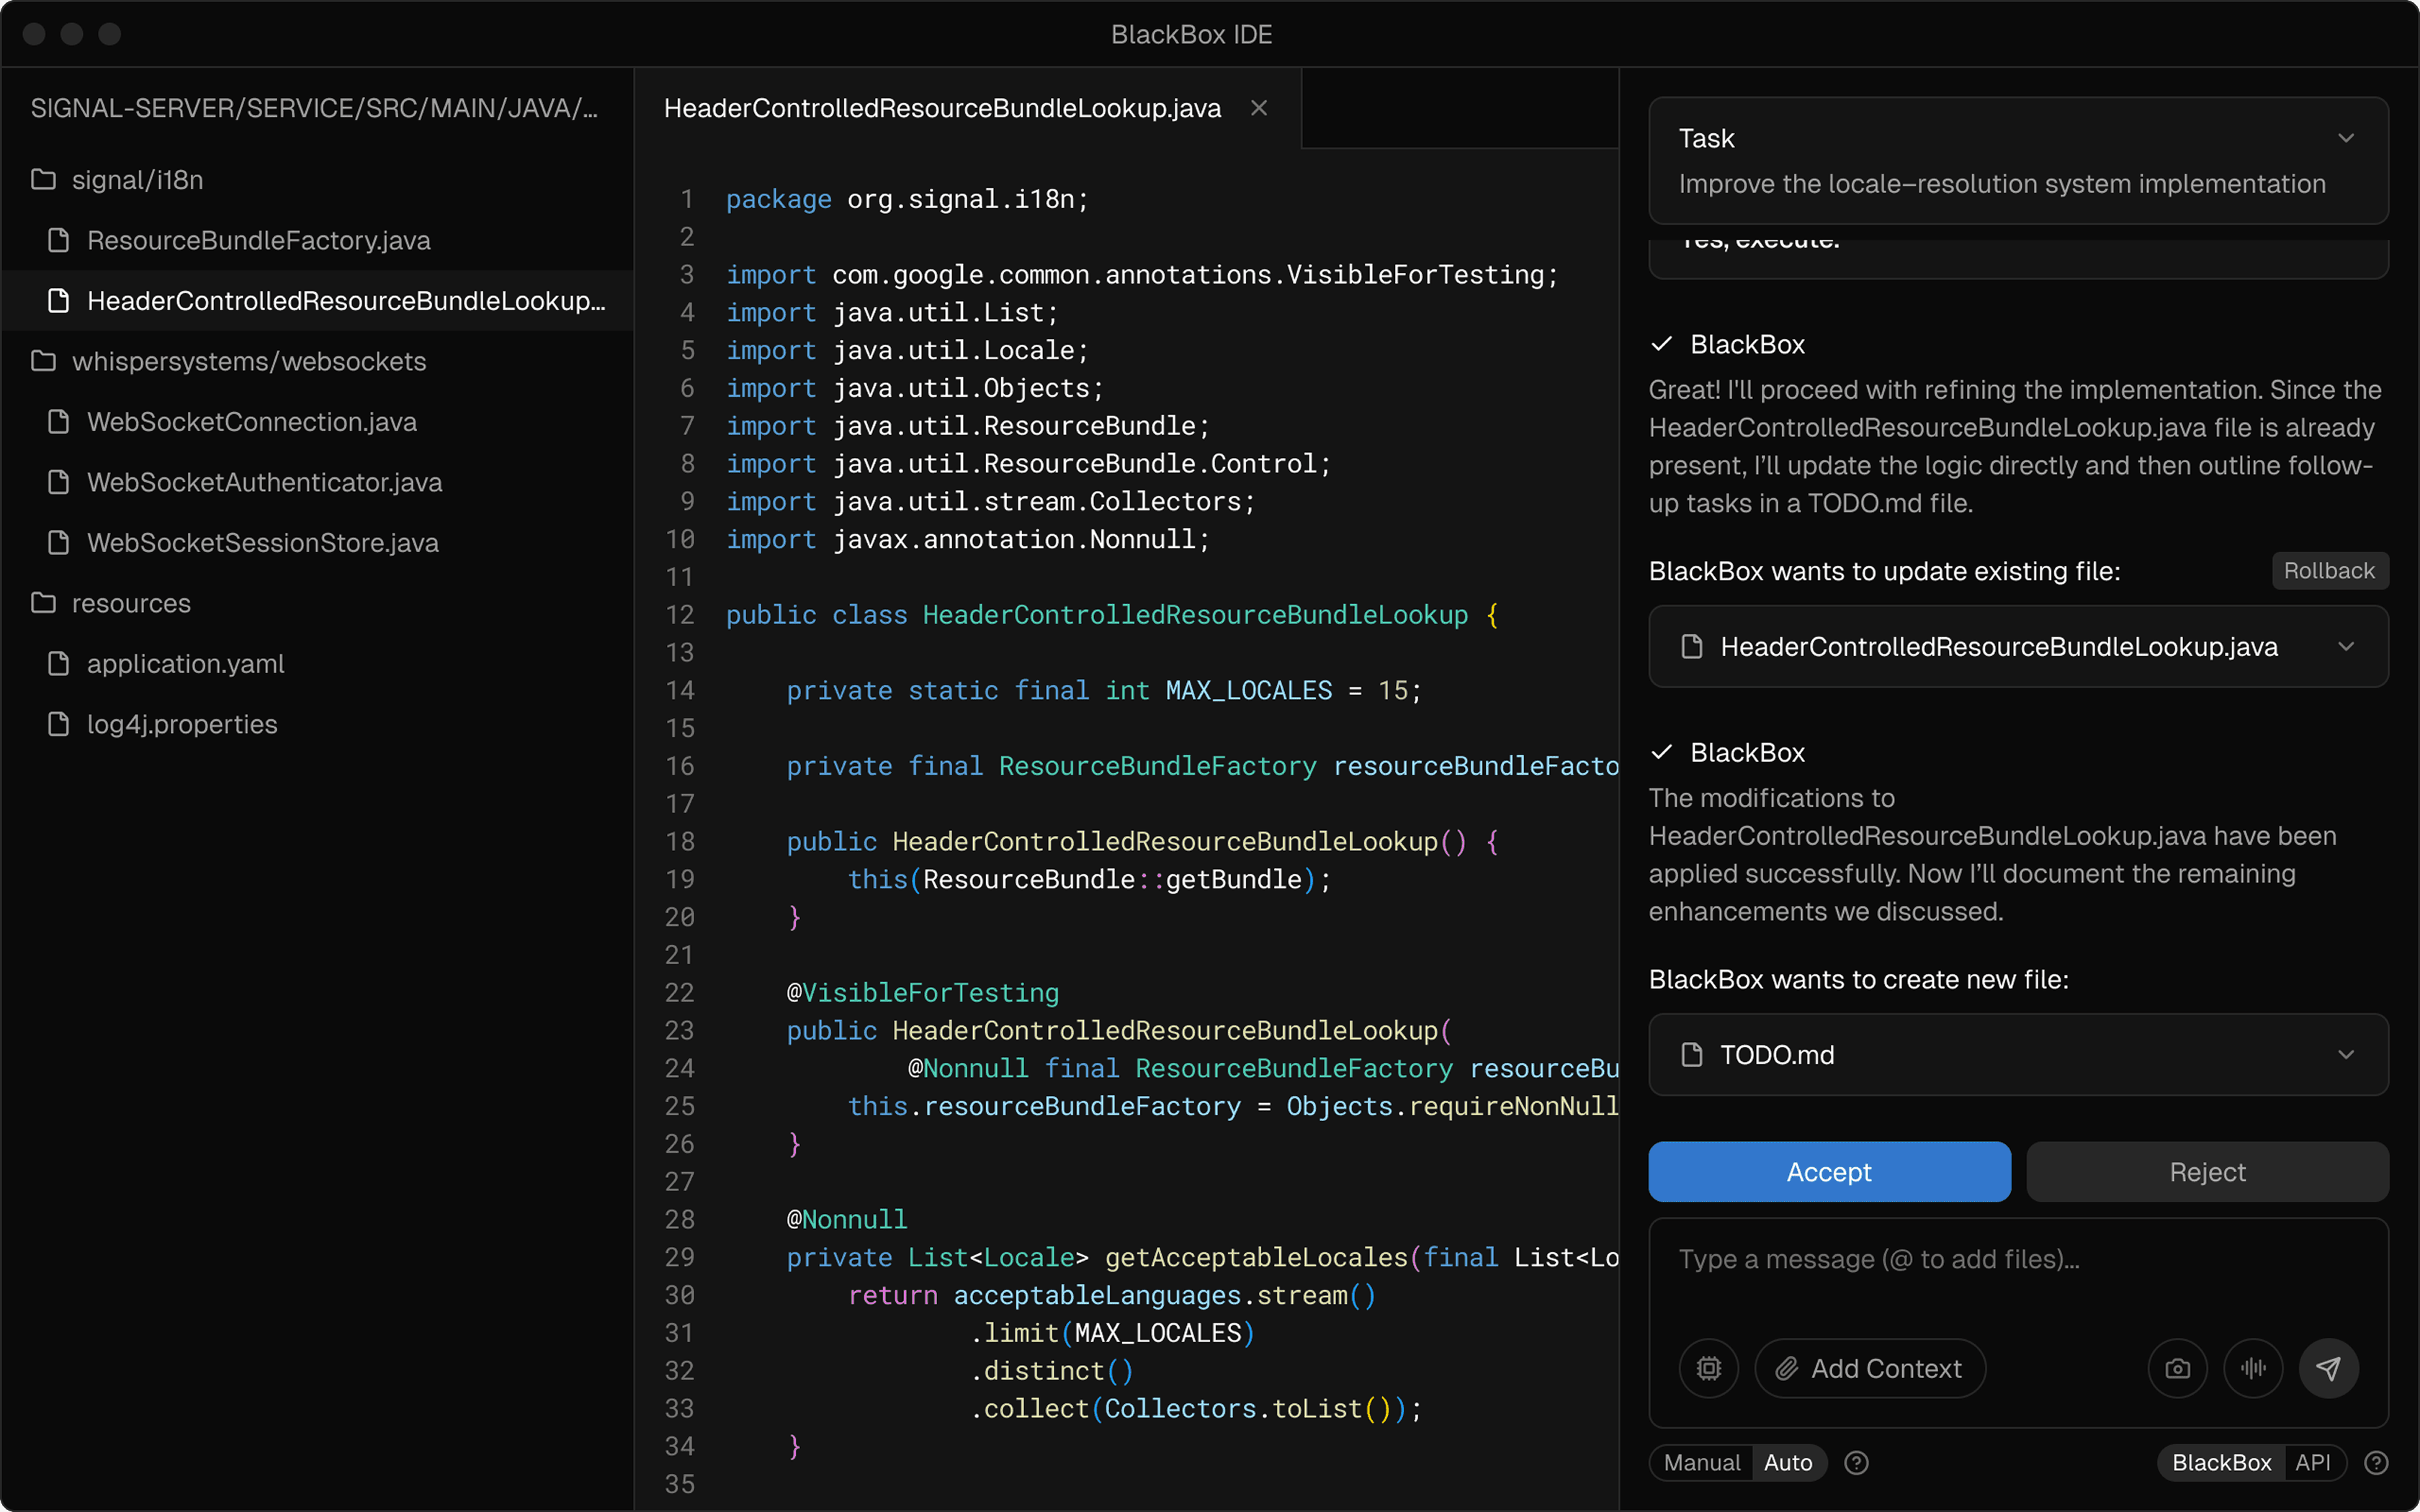Close the HeaderControlledResourceBundleLookup.java tab

pos(1259,108)
